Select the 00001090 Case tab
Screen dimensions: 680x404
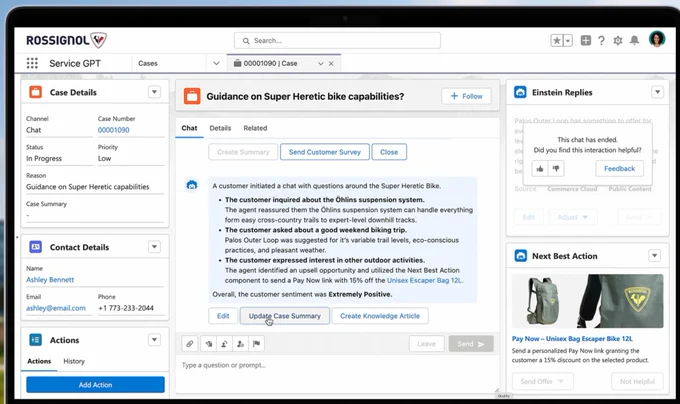271,63
